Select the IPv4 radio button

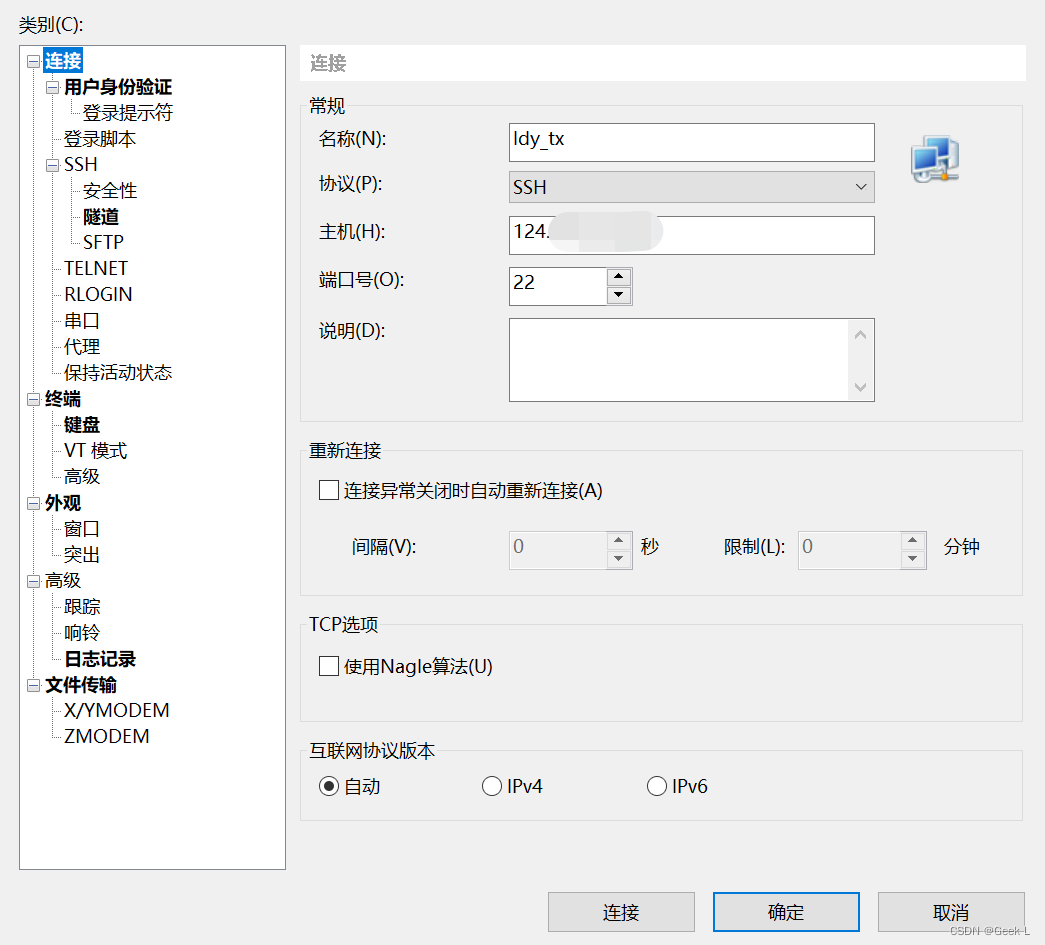coord(492,786)
